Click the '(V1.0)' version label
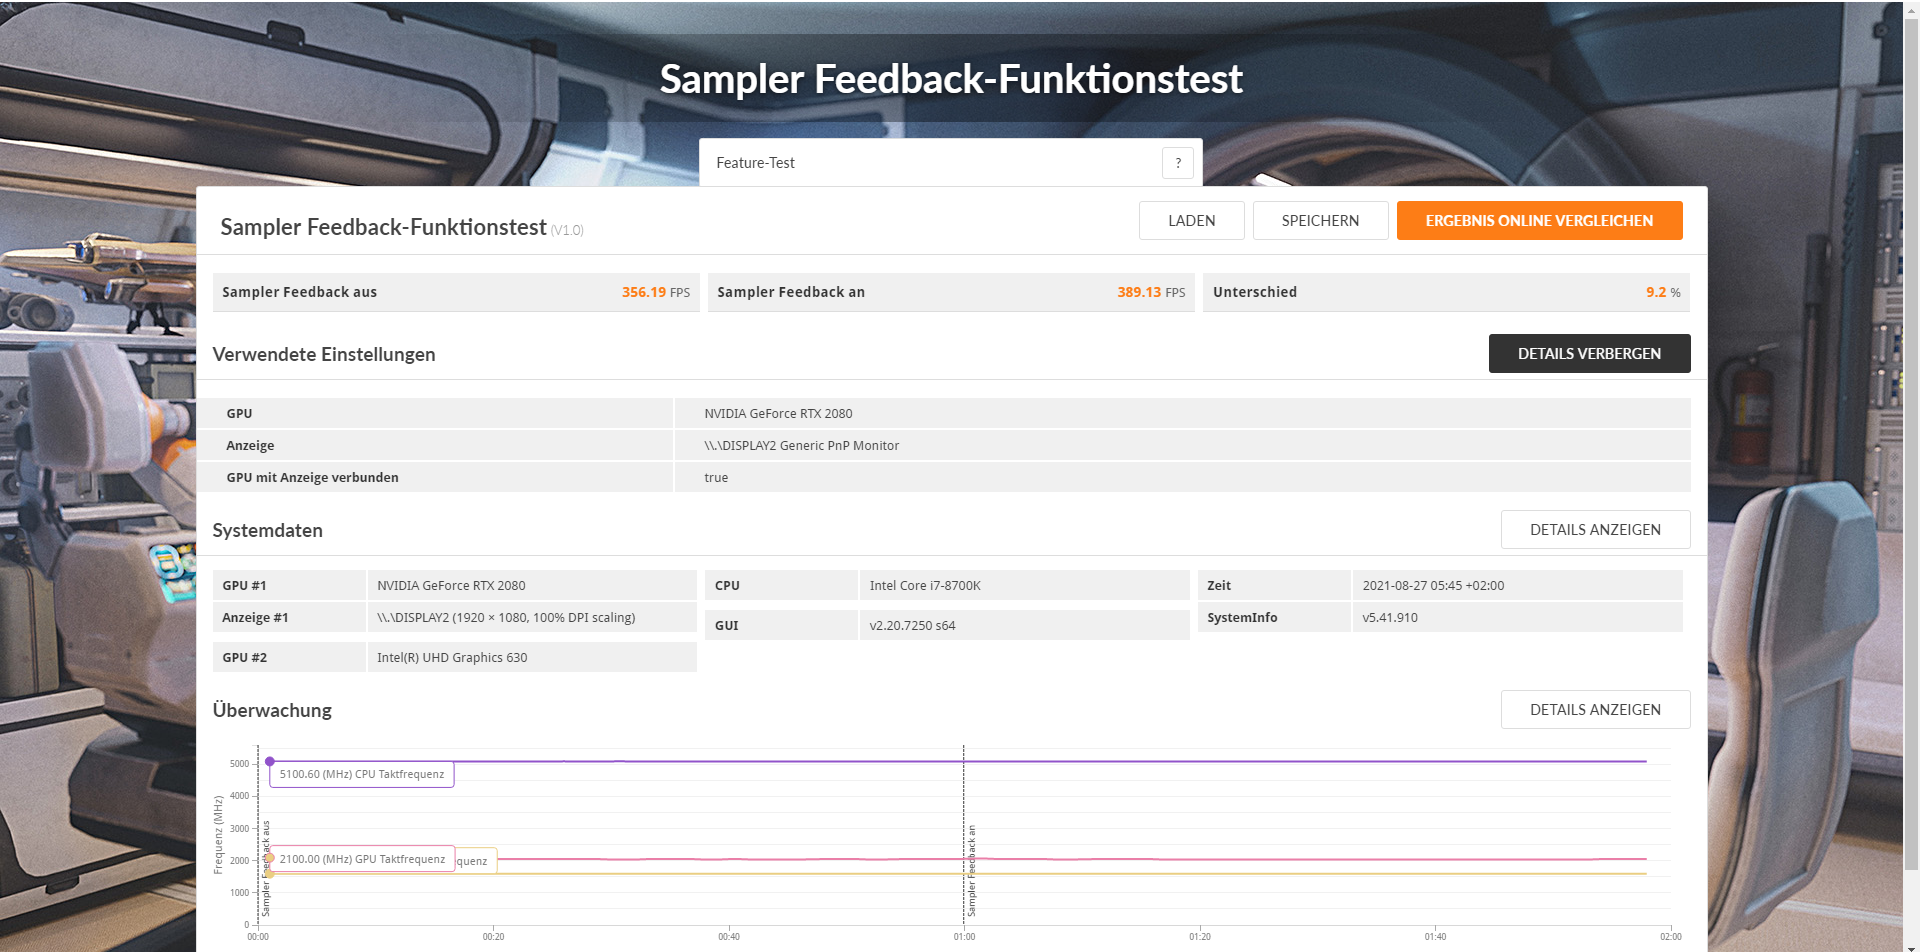 (567, 231)
